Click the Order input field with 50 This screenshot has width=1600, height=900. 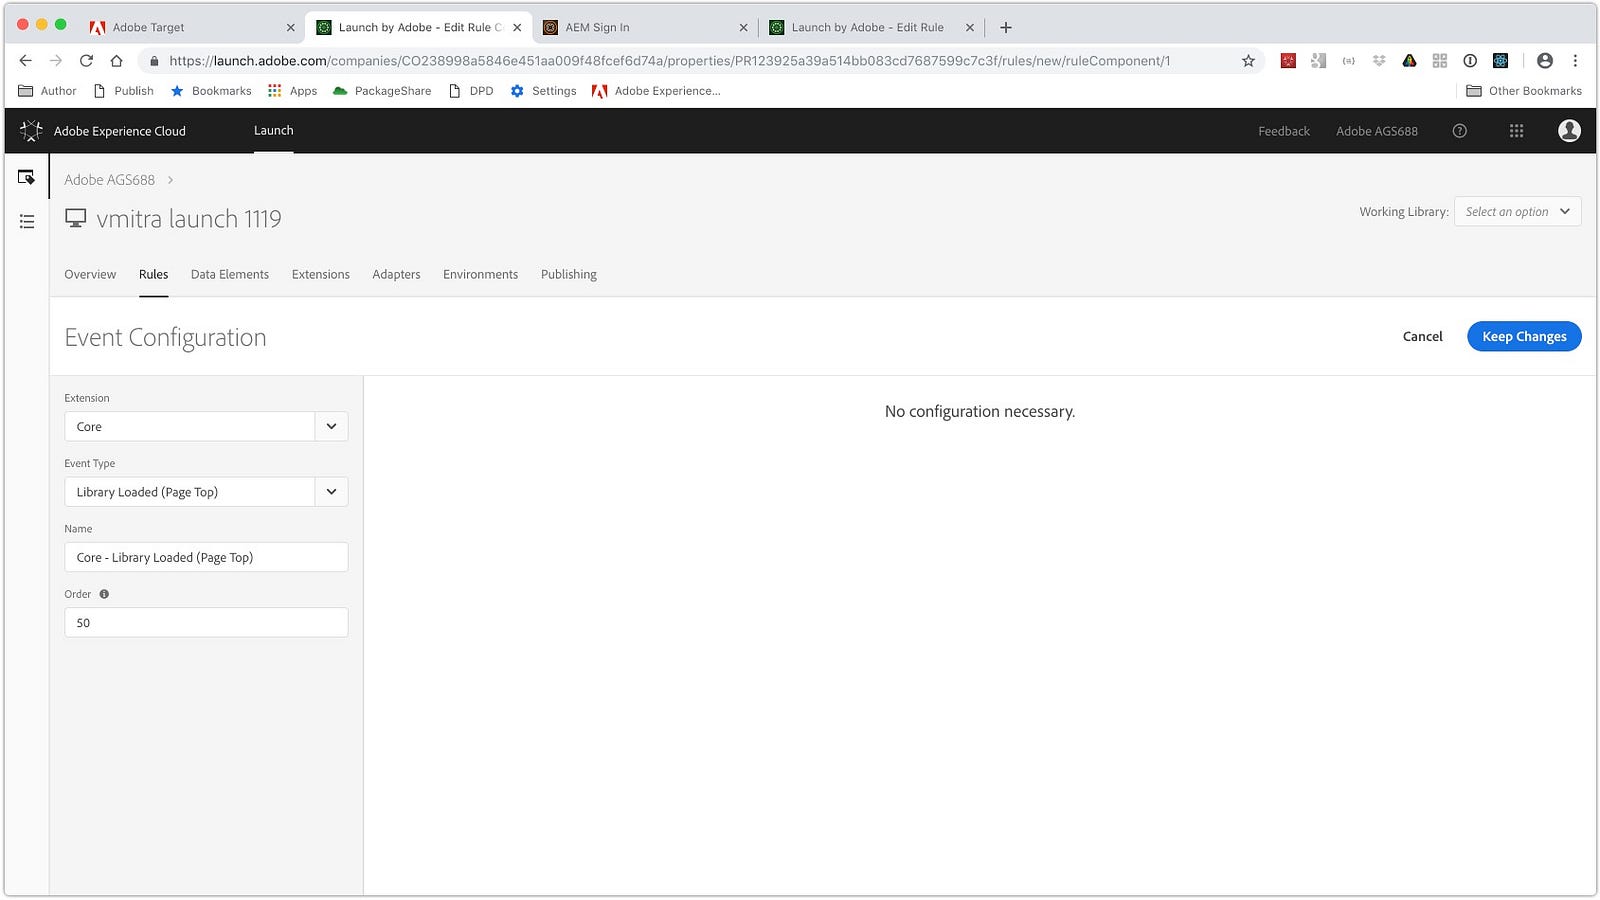point(206,623)
